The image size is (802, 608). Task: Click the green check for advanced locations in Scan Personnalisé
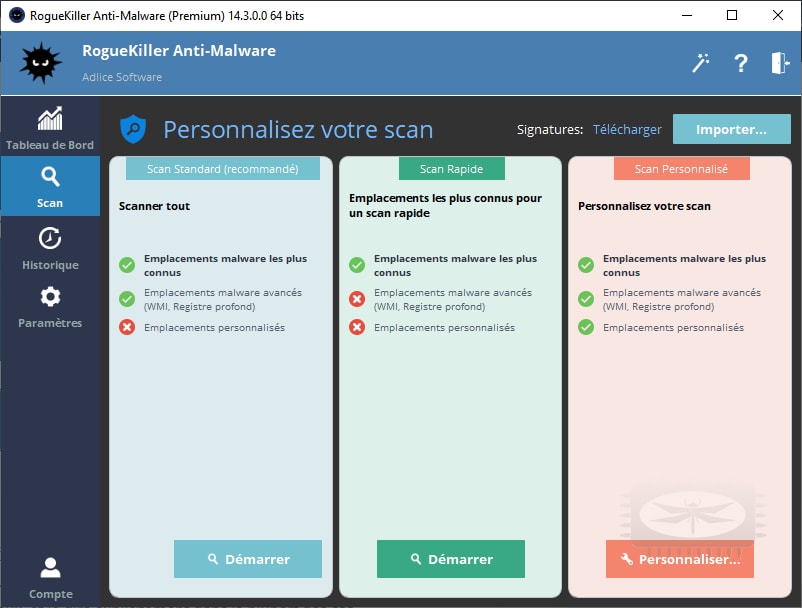click(x=586, y=299)
